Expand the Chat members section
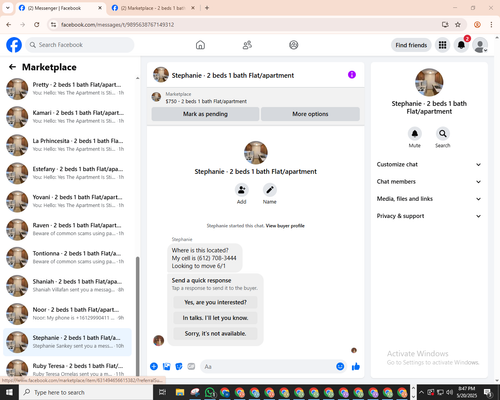 click(429, 182)
